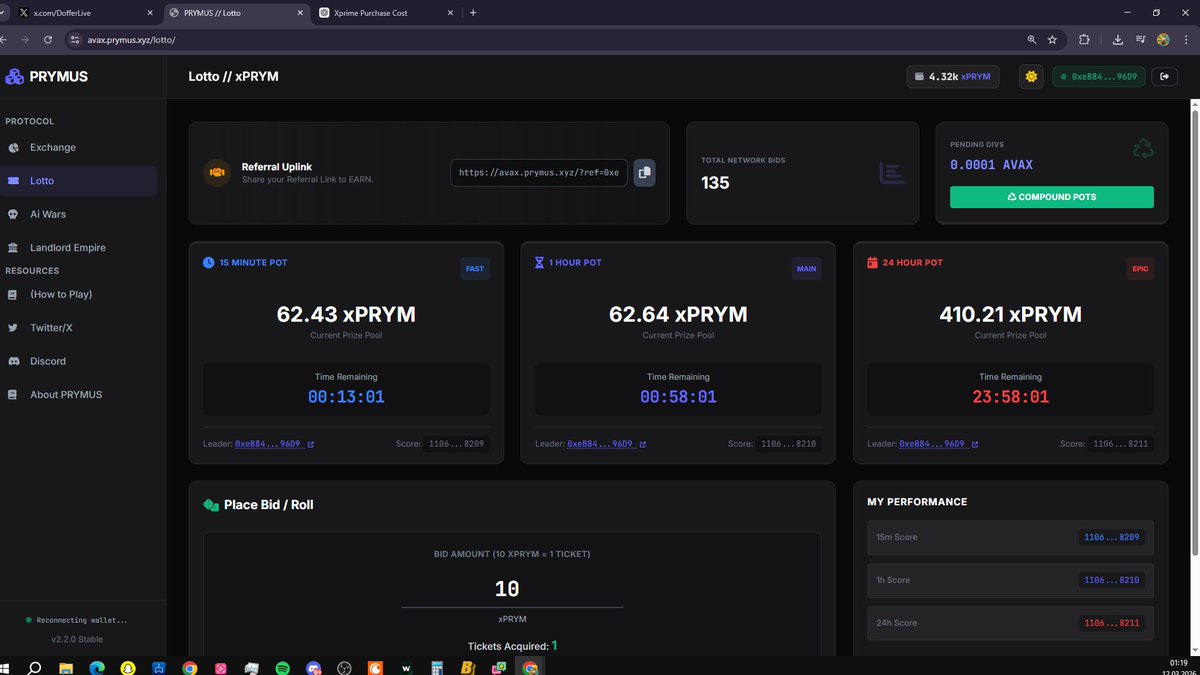Click the EPIC badge on 24 hour pot
The height and width of the screenshot is (675, 1200).
click(x=1139, y=268)
